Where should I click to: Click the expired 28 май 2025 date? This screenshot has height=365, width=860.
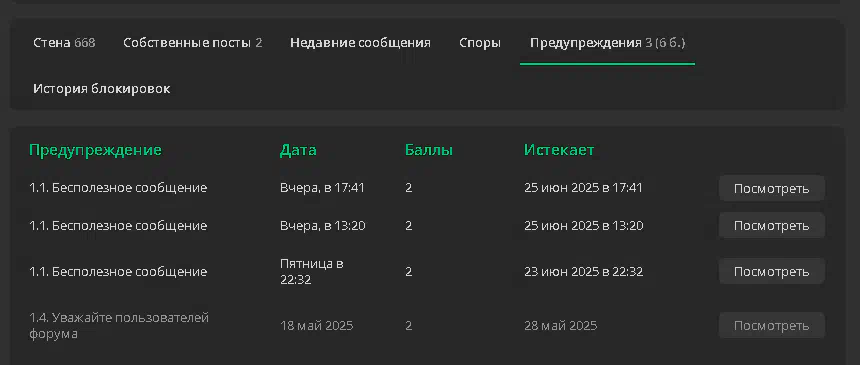point(561,325)
